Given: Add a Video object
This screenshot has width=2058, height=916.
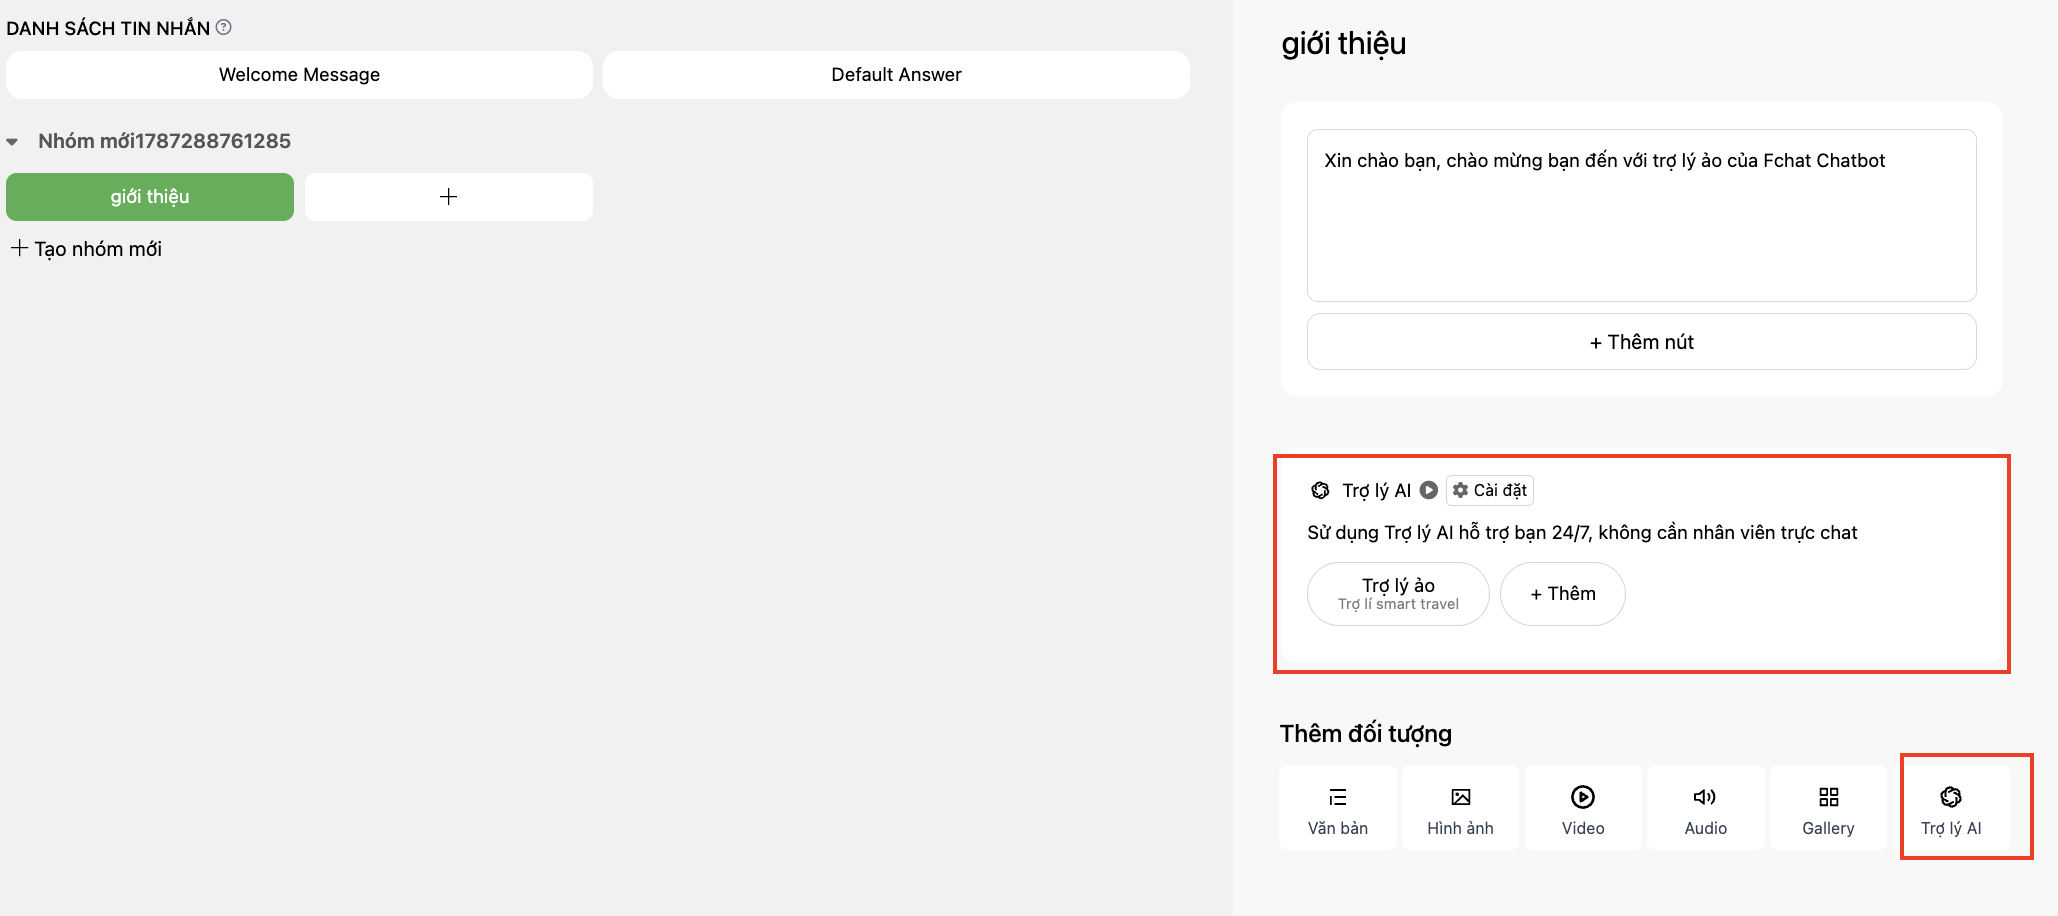Looking at the screenshot, I should click(x=1583, y=808).
